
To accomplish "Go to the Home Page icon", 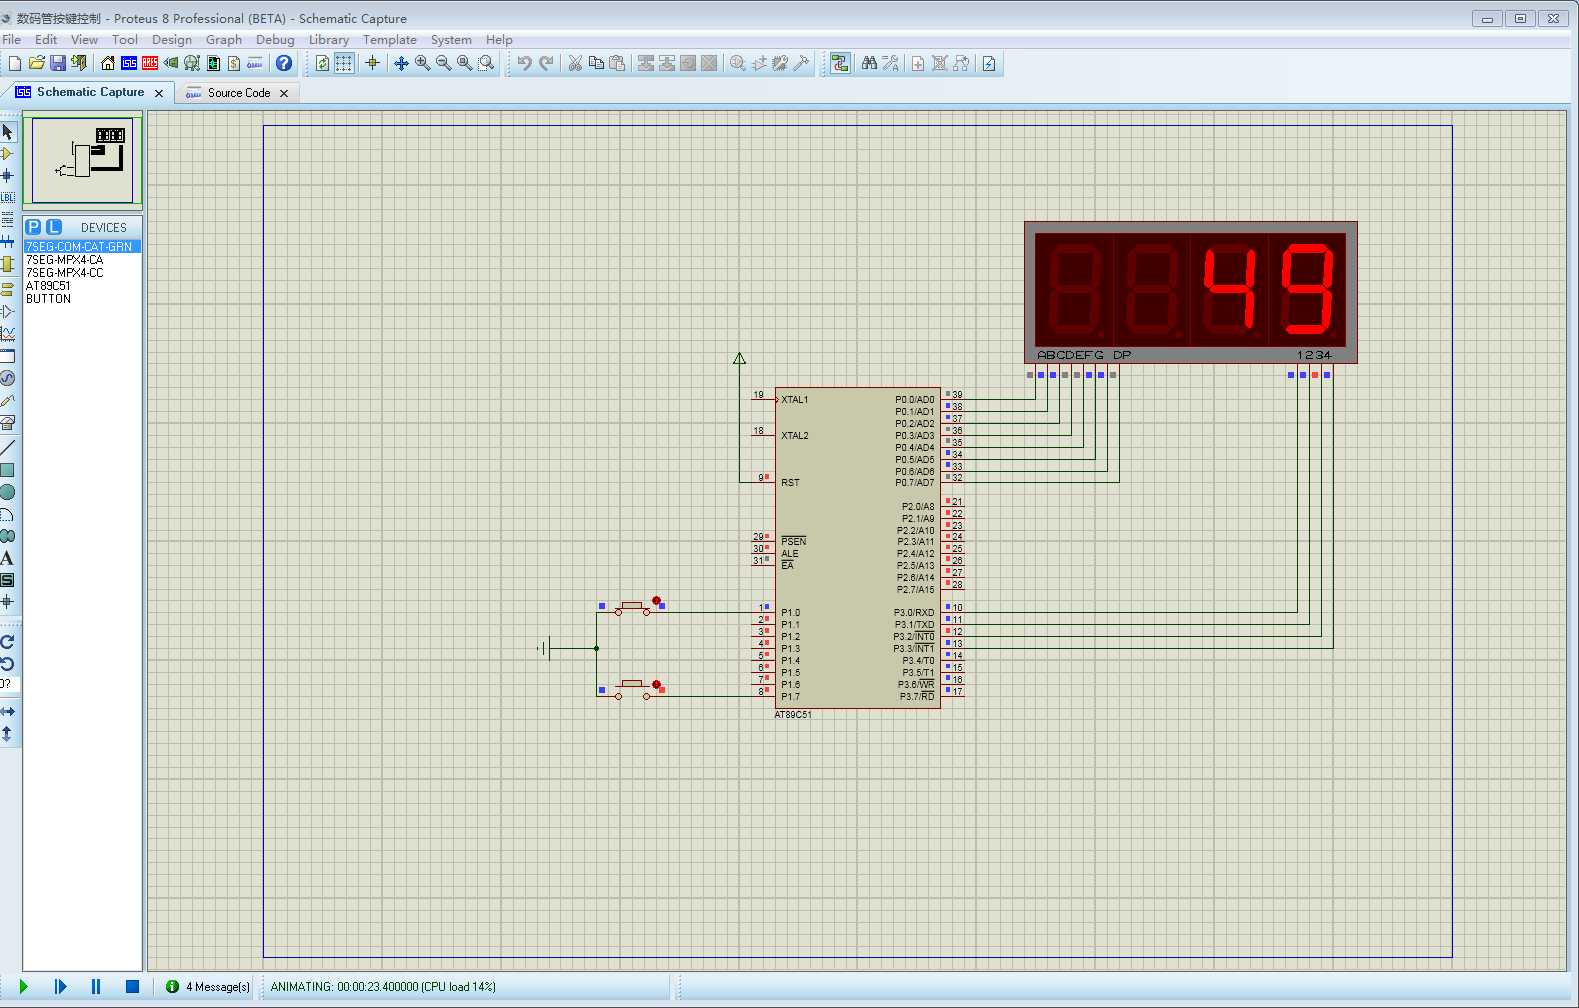I will [x=108, y=63].
